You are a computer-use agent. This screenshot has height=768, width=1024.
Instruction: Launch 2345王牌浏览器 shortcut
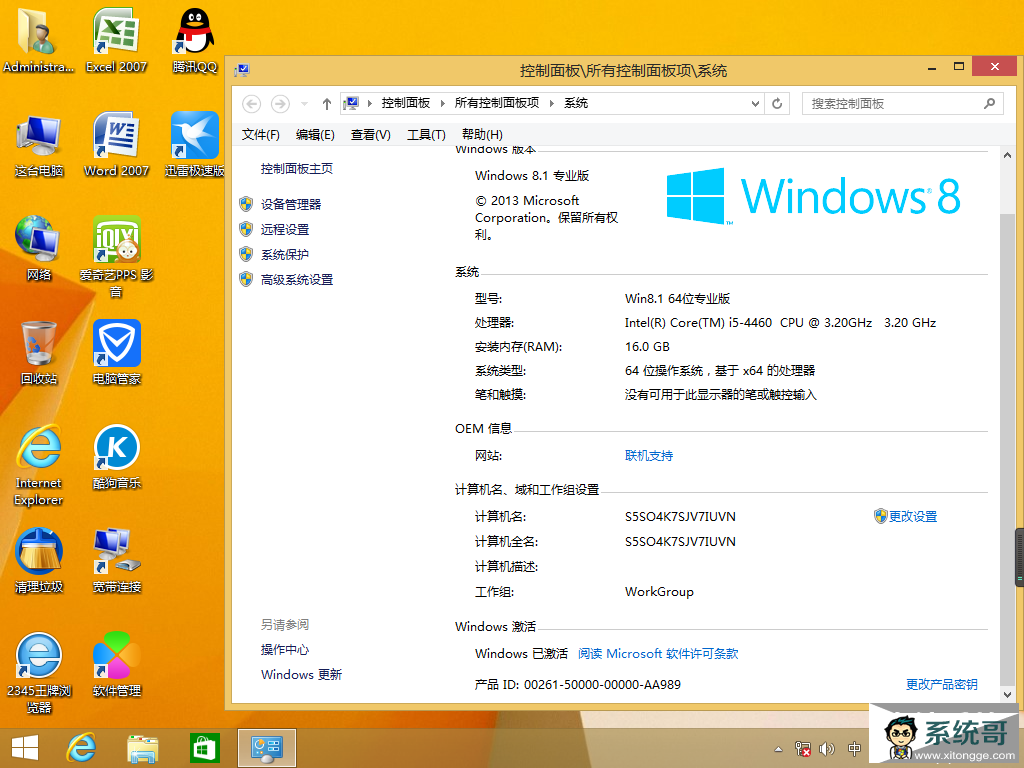pos(39,673)
